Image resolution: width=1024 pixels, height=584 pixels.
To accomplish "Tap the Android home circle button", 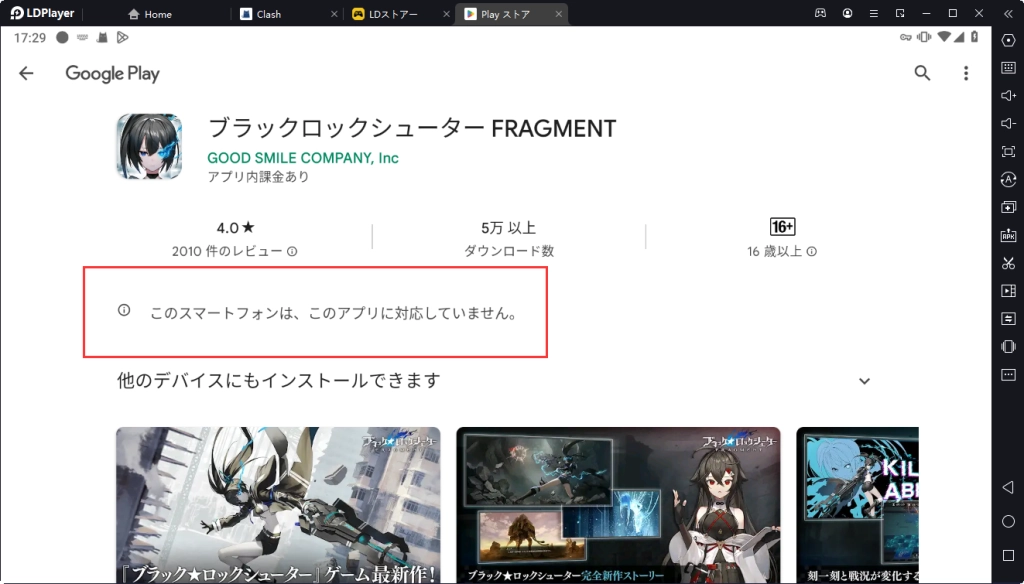I will point(1008,521).
